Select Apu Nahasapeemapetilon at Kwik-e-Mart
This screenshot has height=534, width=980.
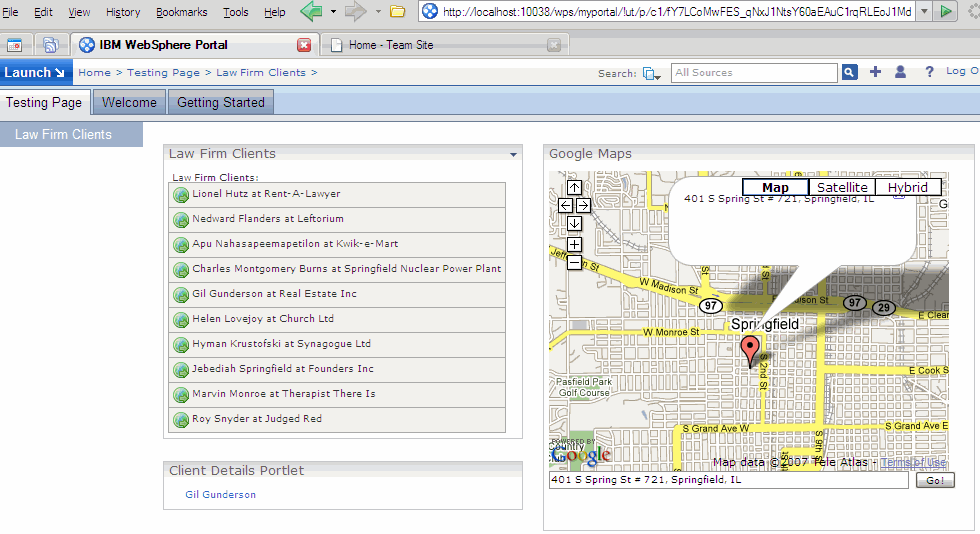pos(337,244)
